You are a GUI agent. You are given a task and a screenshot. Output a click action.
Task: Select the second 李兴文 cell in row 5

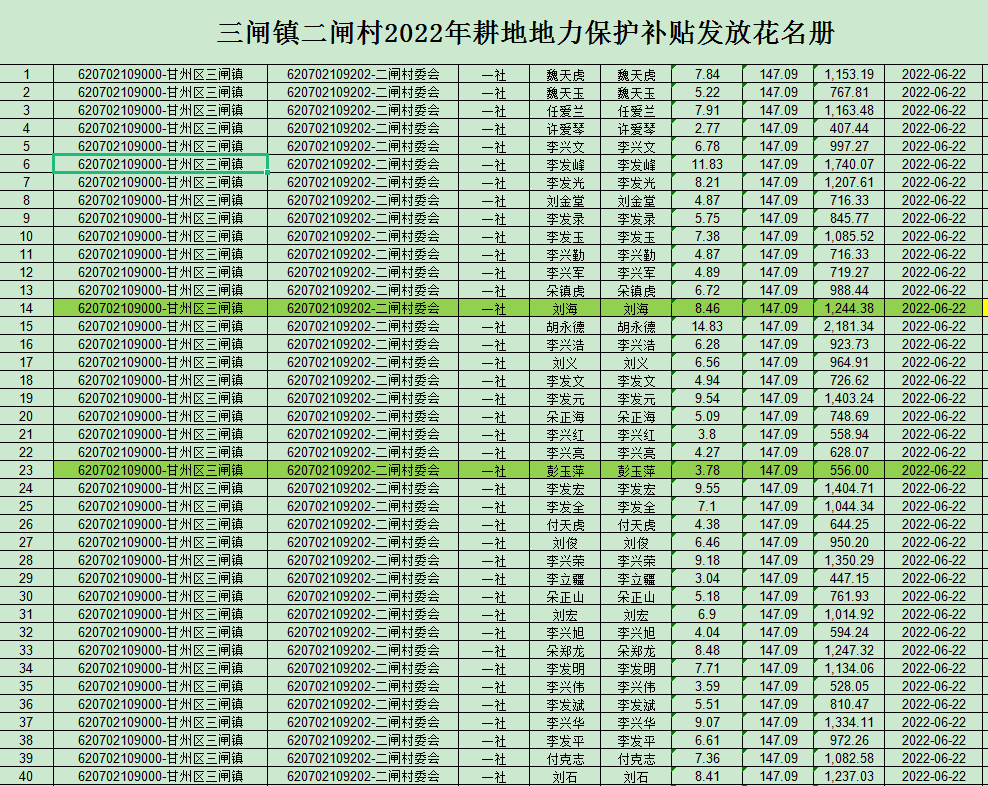coord(636,146)
